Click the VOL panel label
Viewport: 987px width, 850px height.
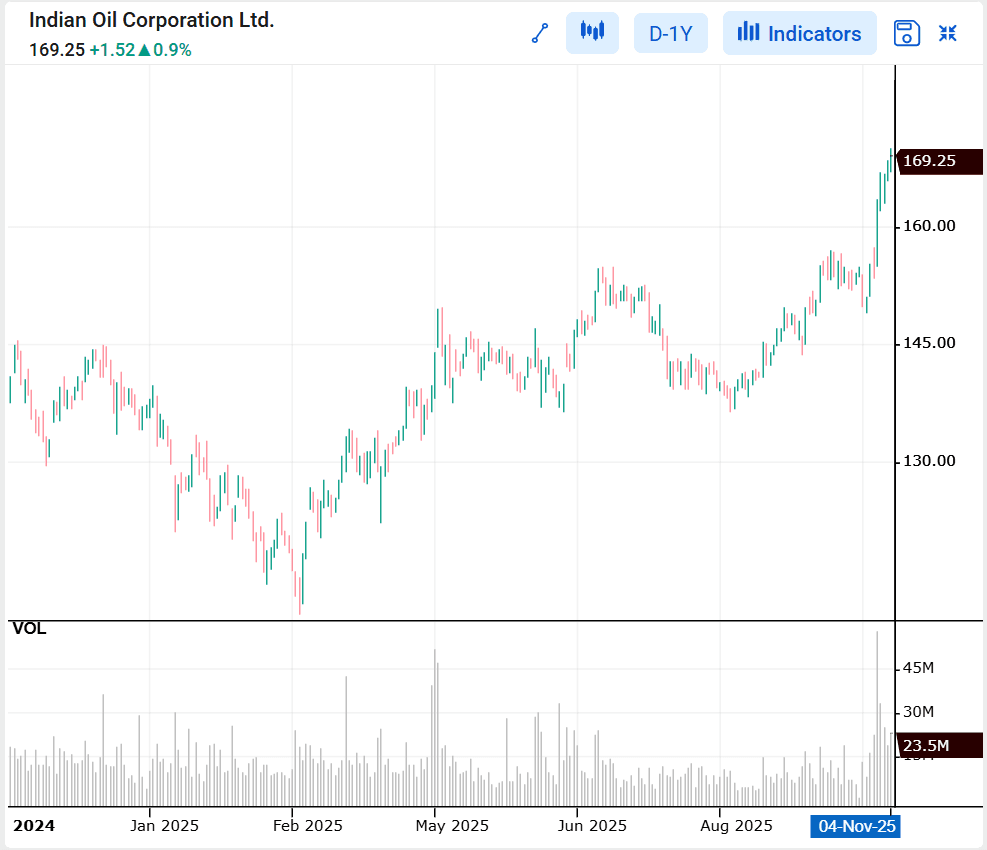tap(29, 629)
